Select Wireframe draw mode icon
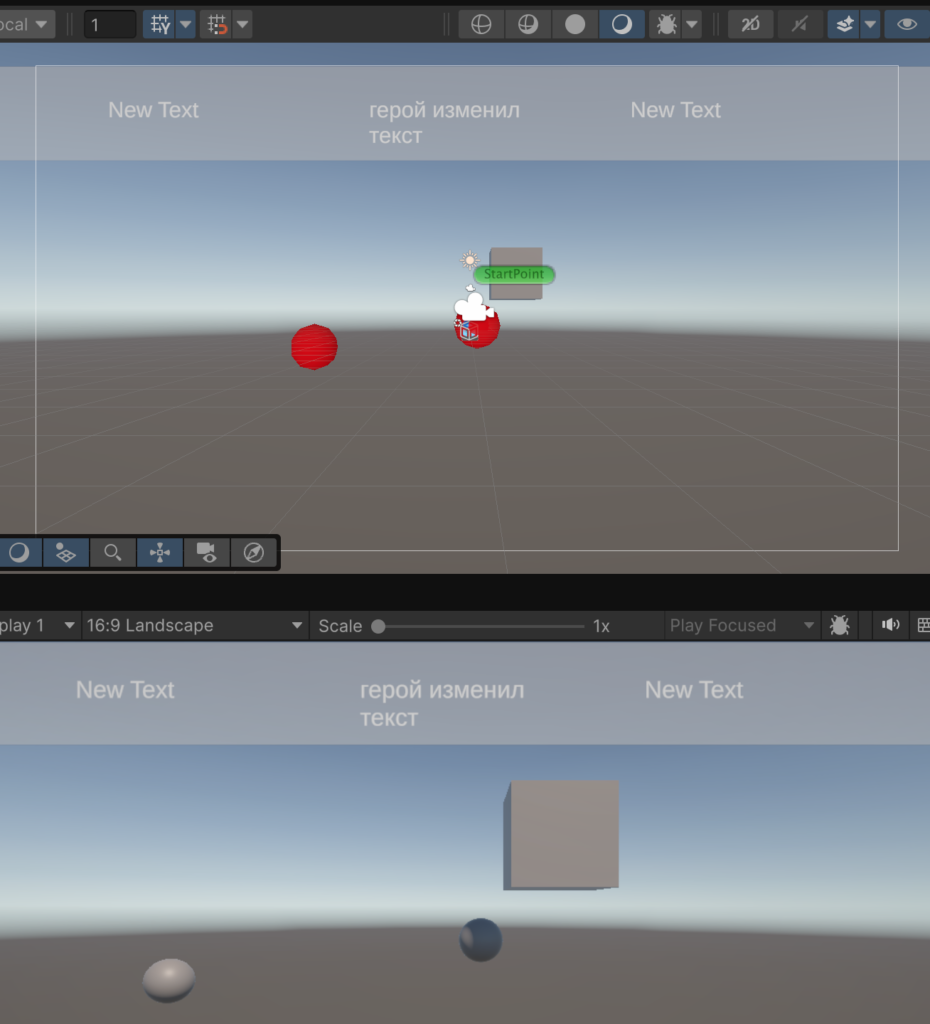The image size is (930, 1024). point(481,25)
